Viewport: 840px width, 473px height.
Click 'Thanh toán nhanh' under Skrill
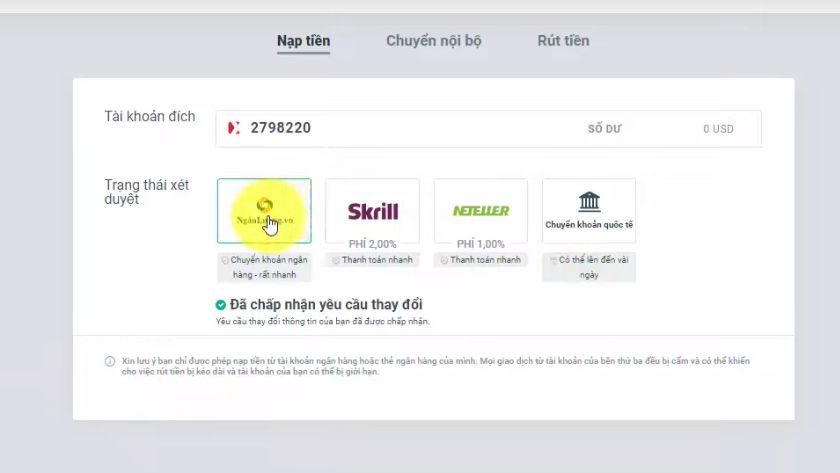377,260
